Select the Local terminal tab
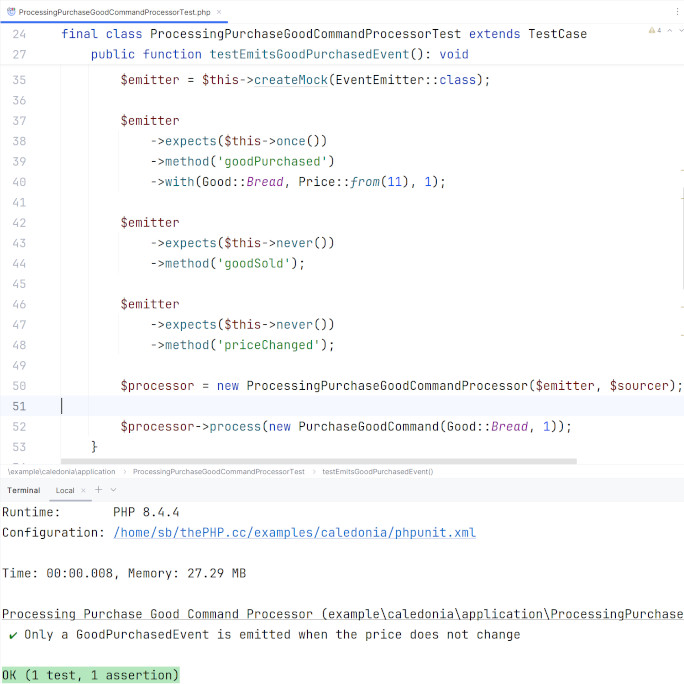Image resolution: width=684 pixels, height=684 pixels. pos(65,490)
